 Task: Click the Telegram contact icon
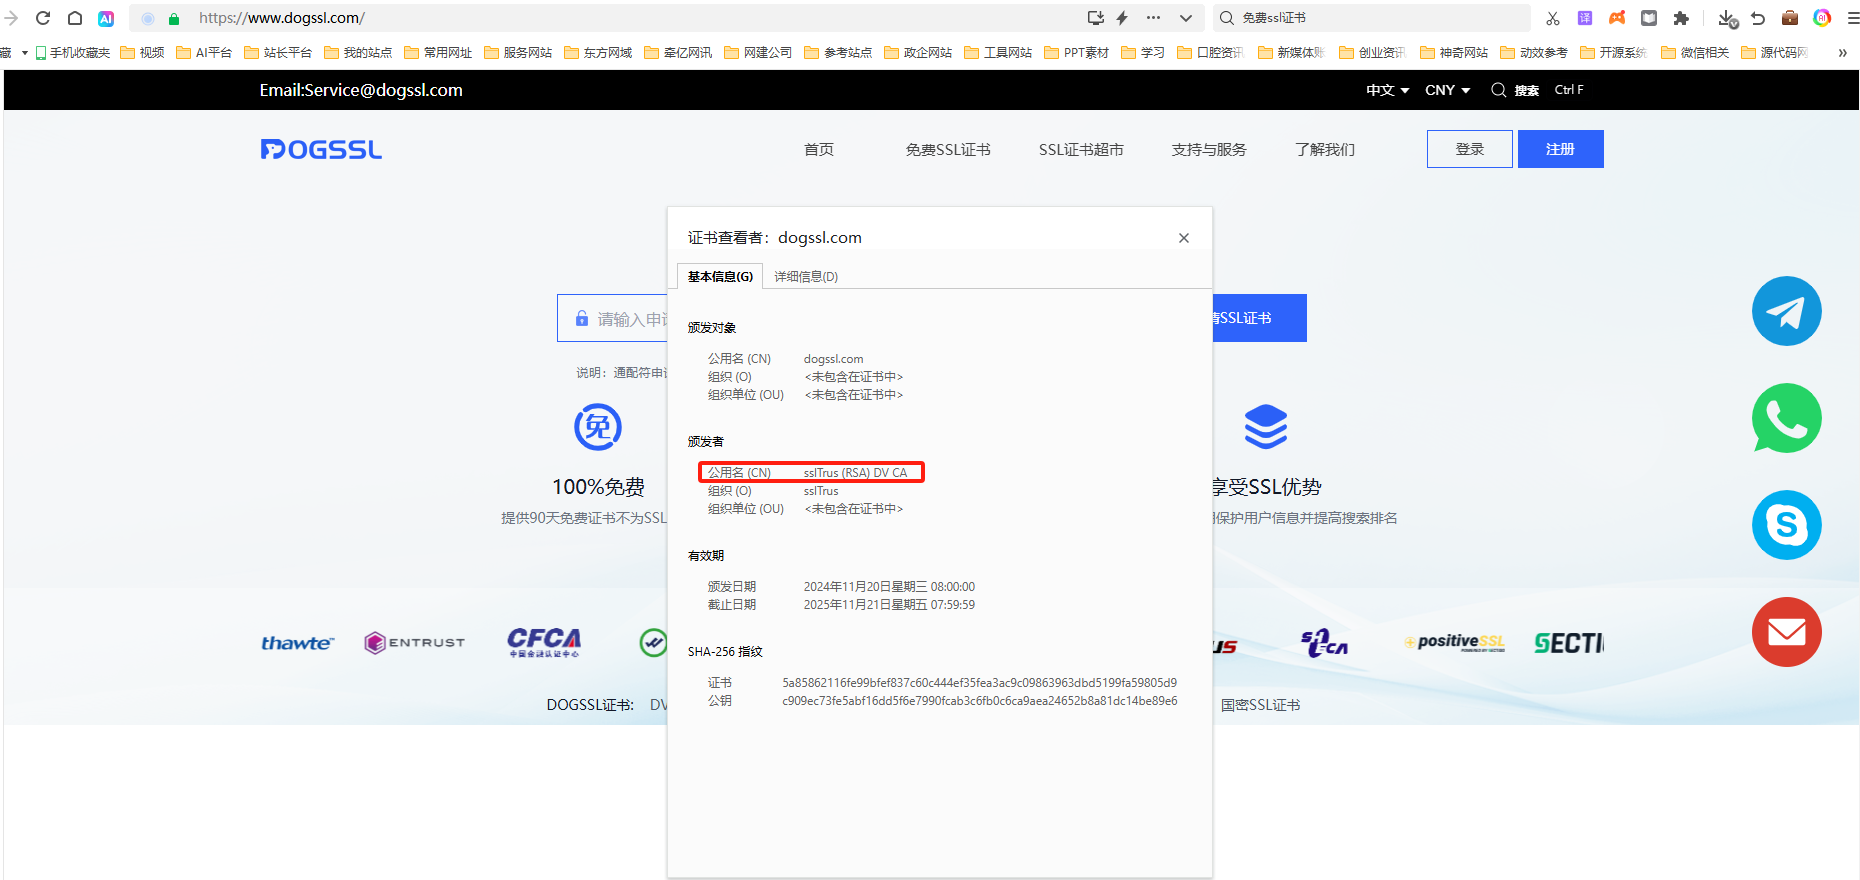coord(1786,311)
